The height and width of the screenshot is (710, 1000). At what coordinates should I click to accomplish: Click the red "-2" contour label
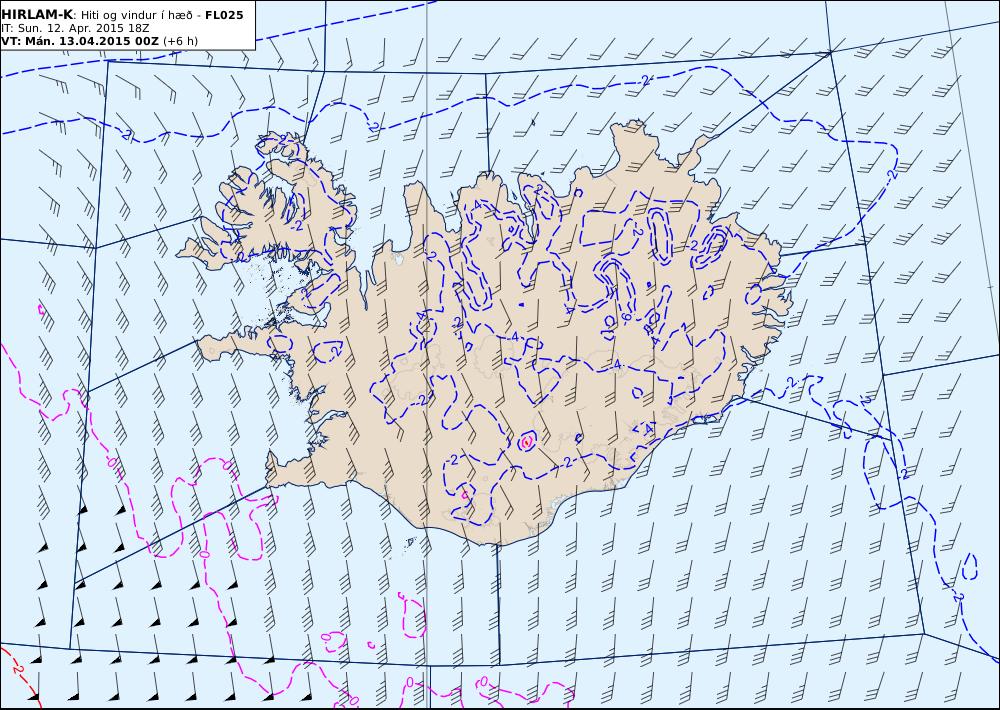[x=17, y=669]
